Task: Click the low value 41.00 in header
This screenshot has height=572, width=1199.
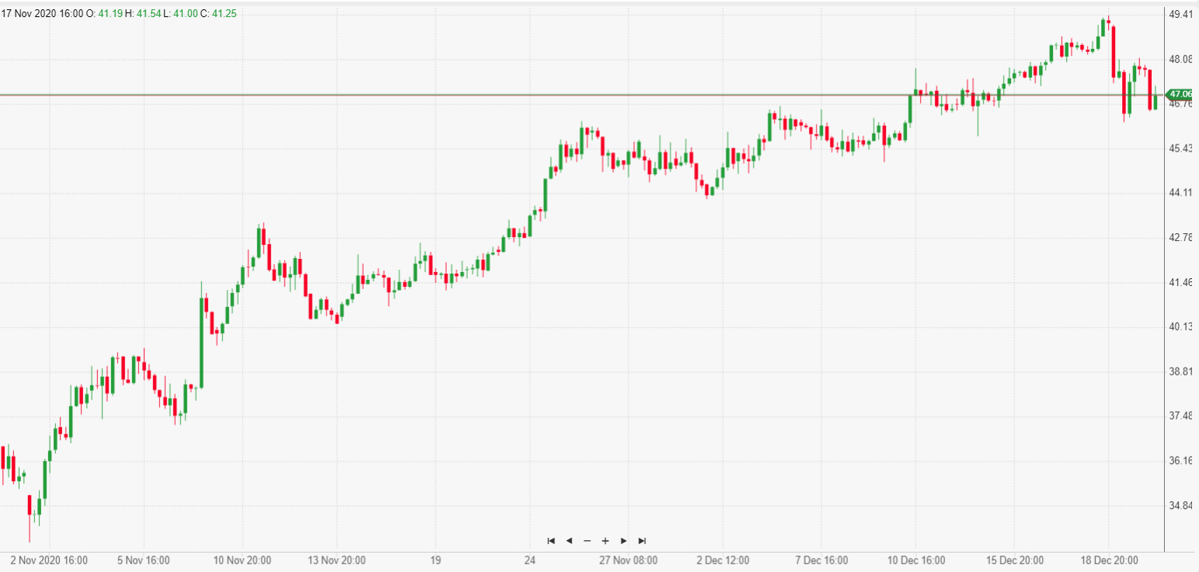Action: (185, 13)
